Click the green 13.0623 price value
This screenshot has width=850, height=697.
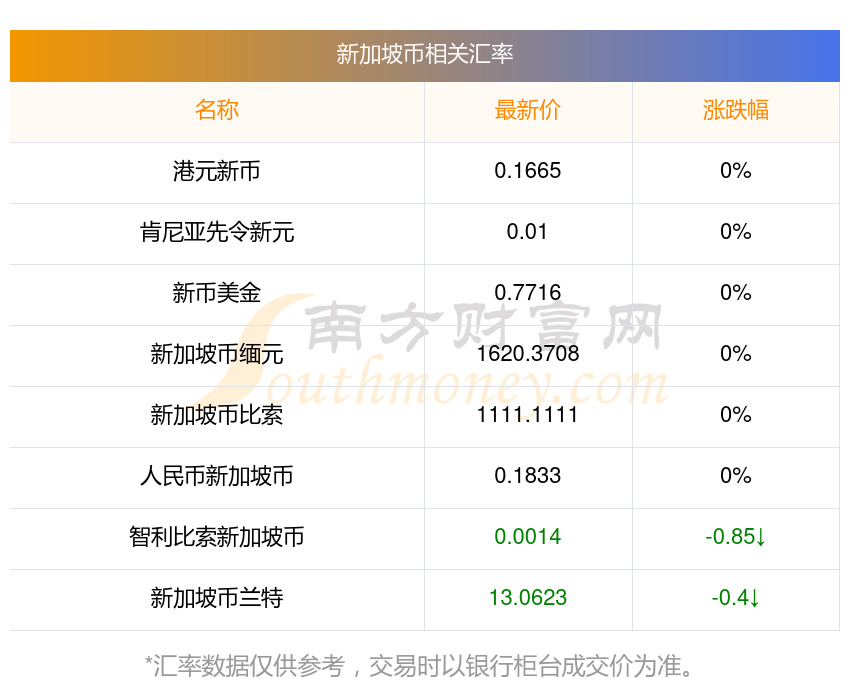pyautogui.click(x=527, y=598)
